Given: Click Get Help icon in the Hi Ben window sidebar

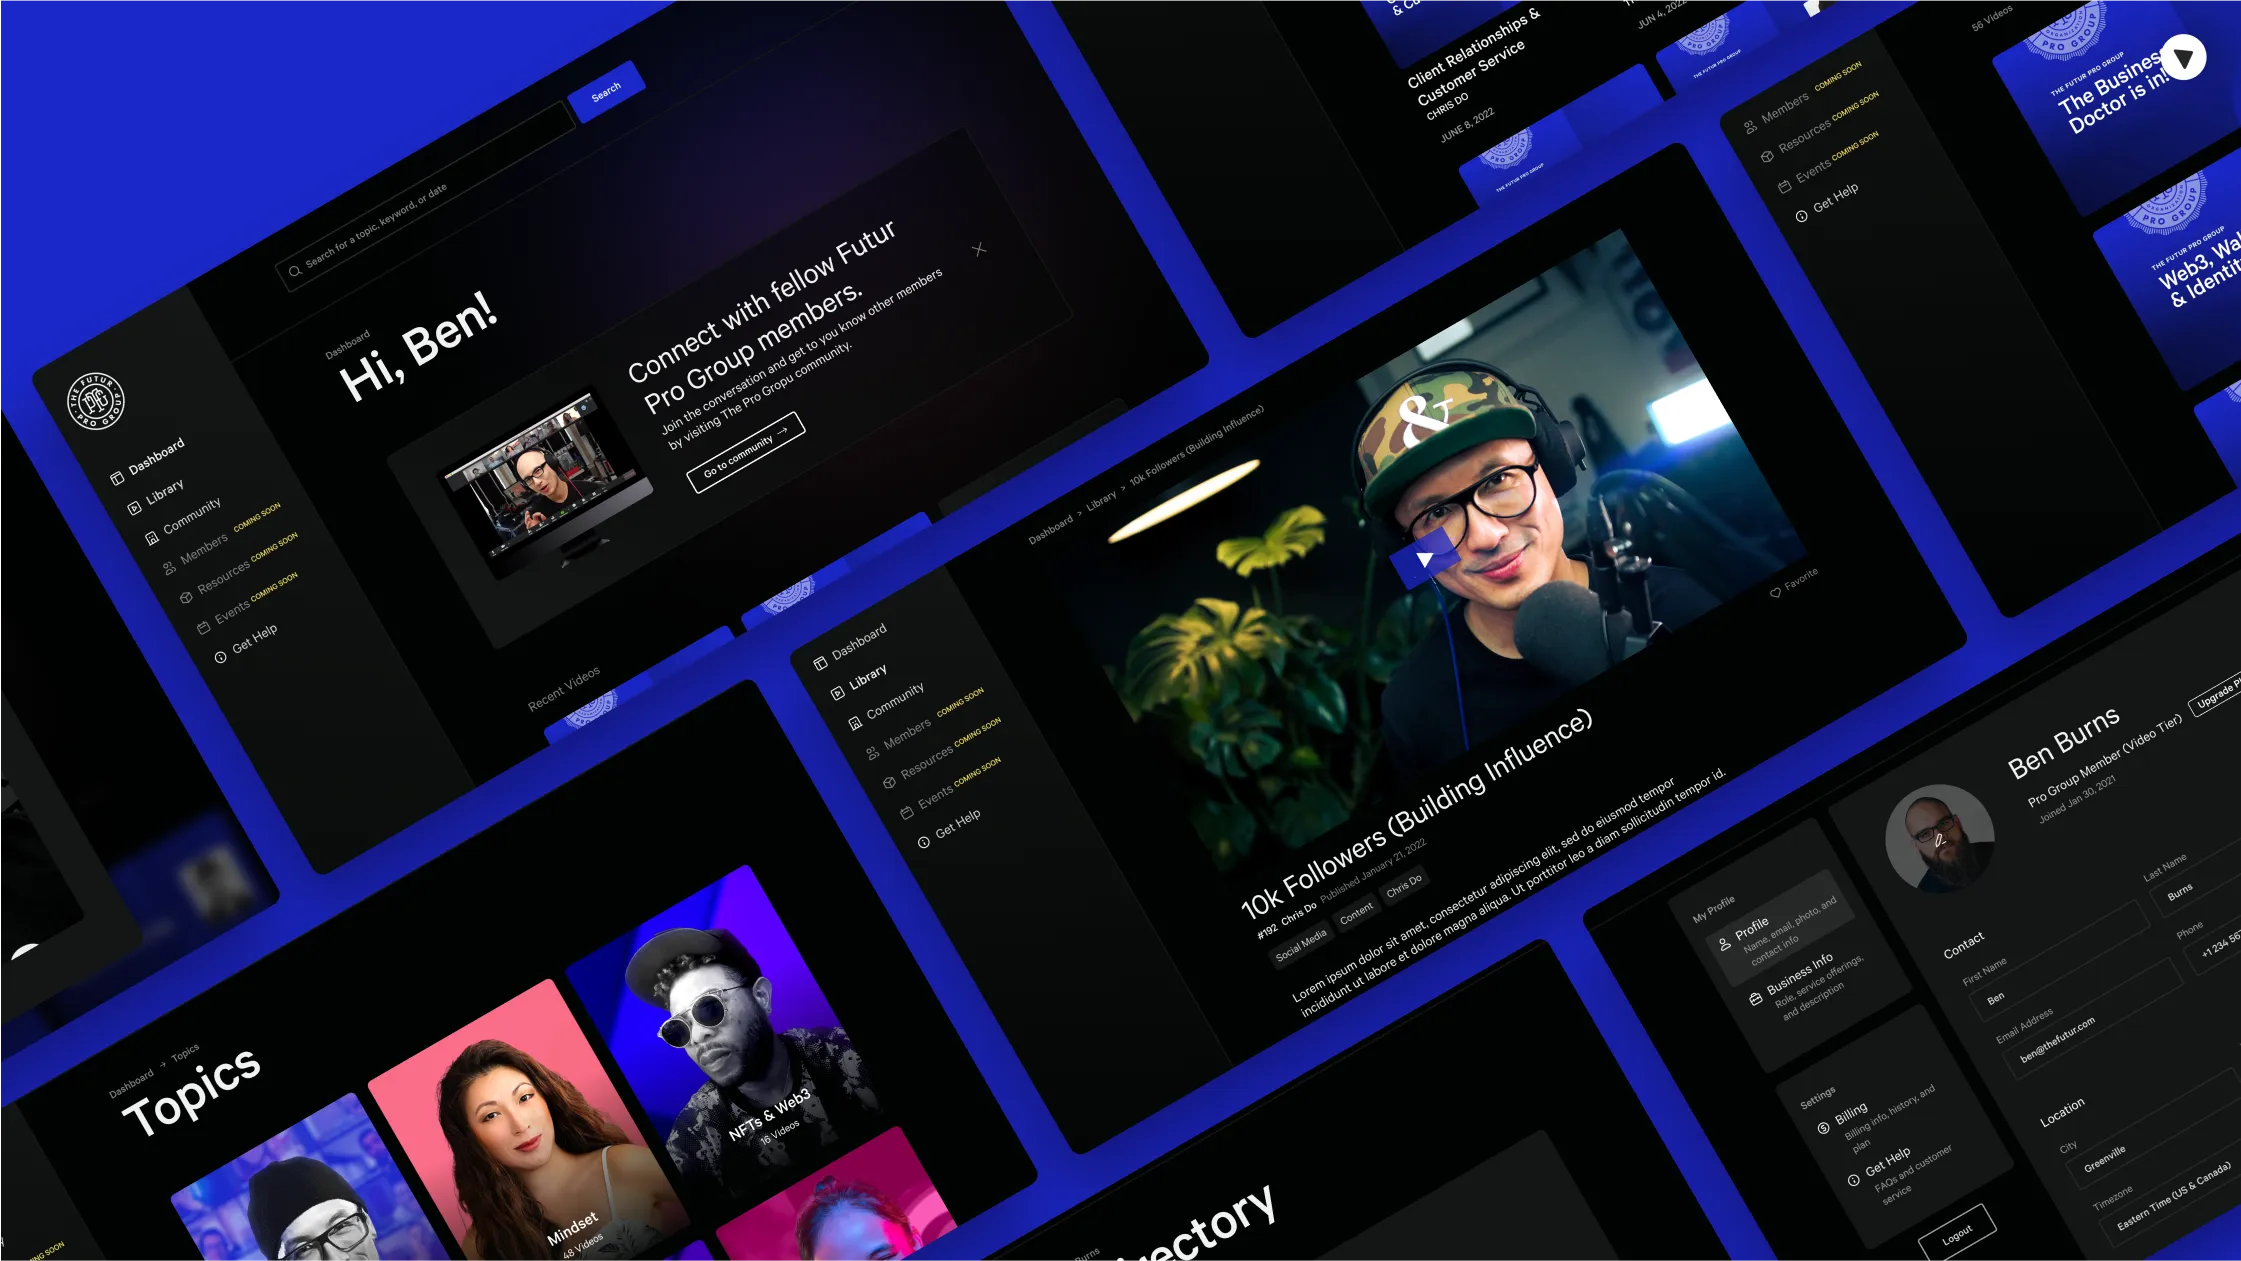Looking at the screenshot, I should pos(220,657).
